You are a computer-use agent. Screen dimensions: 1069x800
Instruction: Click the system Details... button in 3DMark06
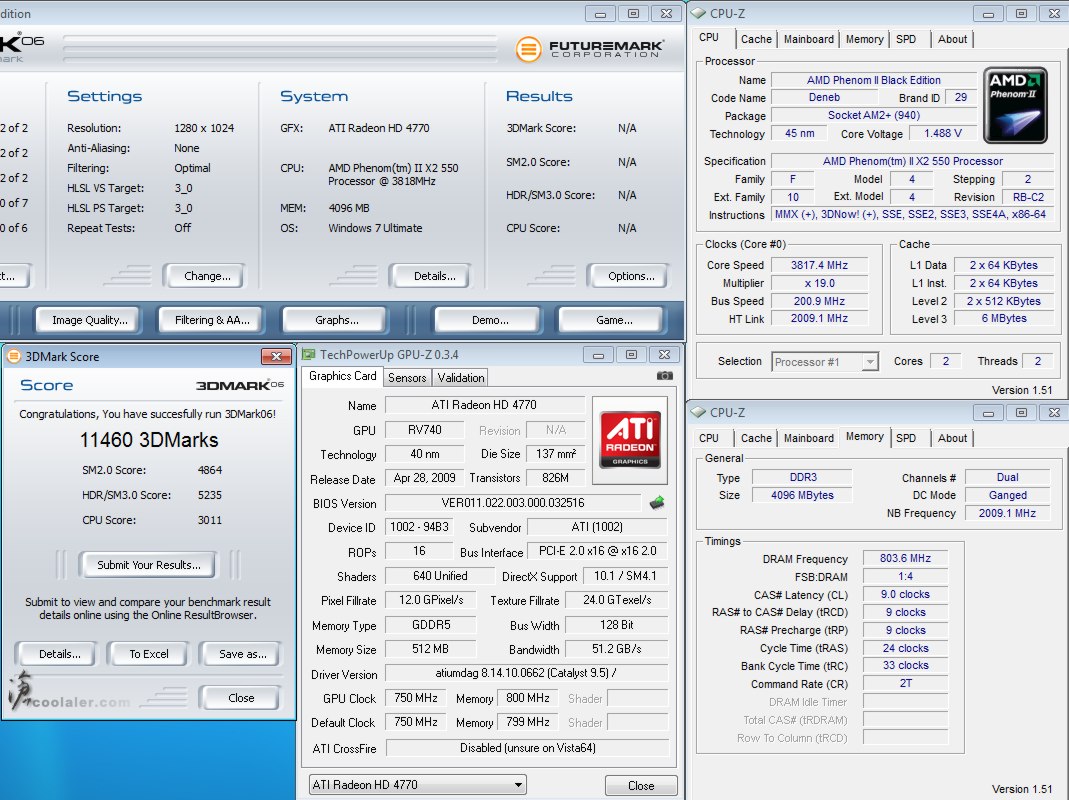[x=434, y=276]
